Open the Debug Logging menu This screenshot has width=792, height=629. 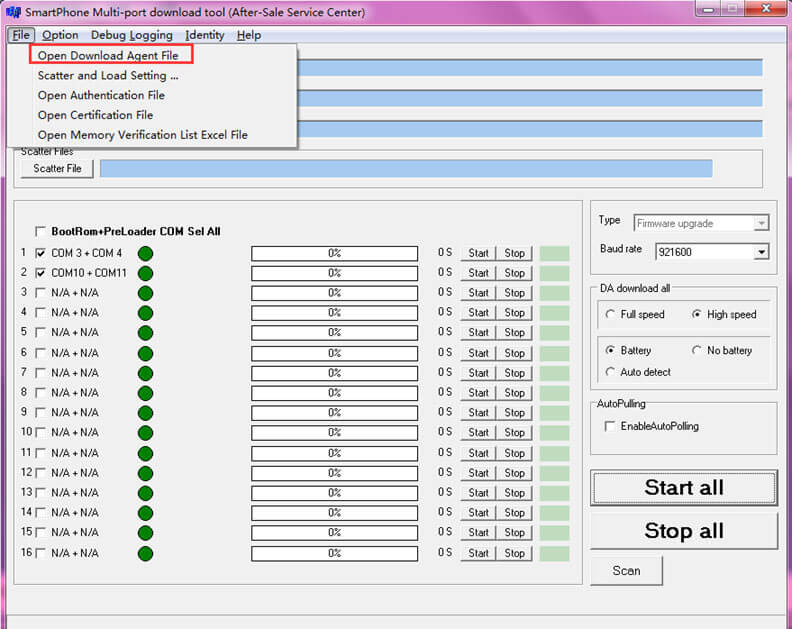pyautogui.click(x=132, y=35)
